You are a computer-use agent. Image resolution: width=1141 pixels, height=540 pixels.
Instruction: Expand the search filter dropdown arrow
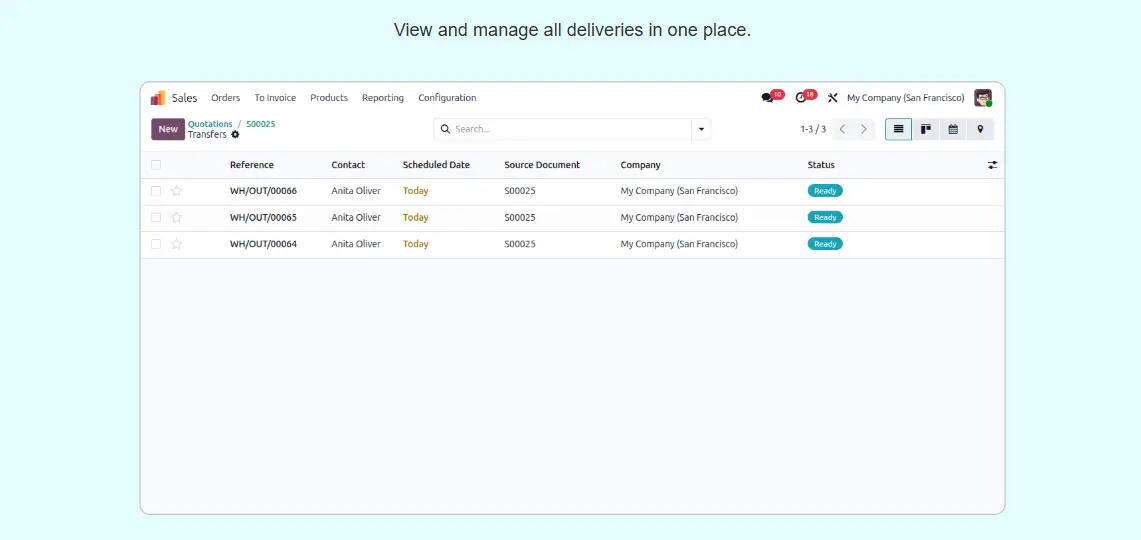pyautogui.click(x=701, y=129)
